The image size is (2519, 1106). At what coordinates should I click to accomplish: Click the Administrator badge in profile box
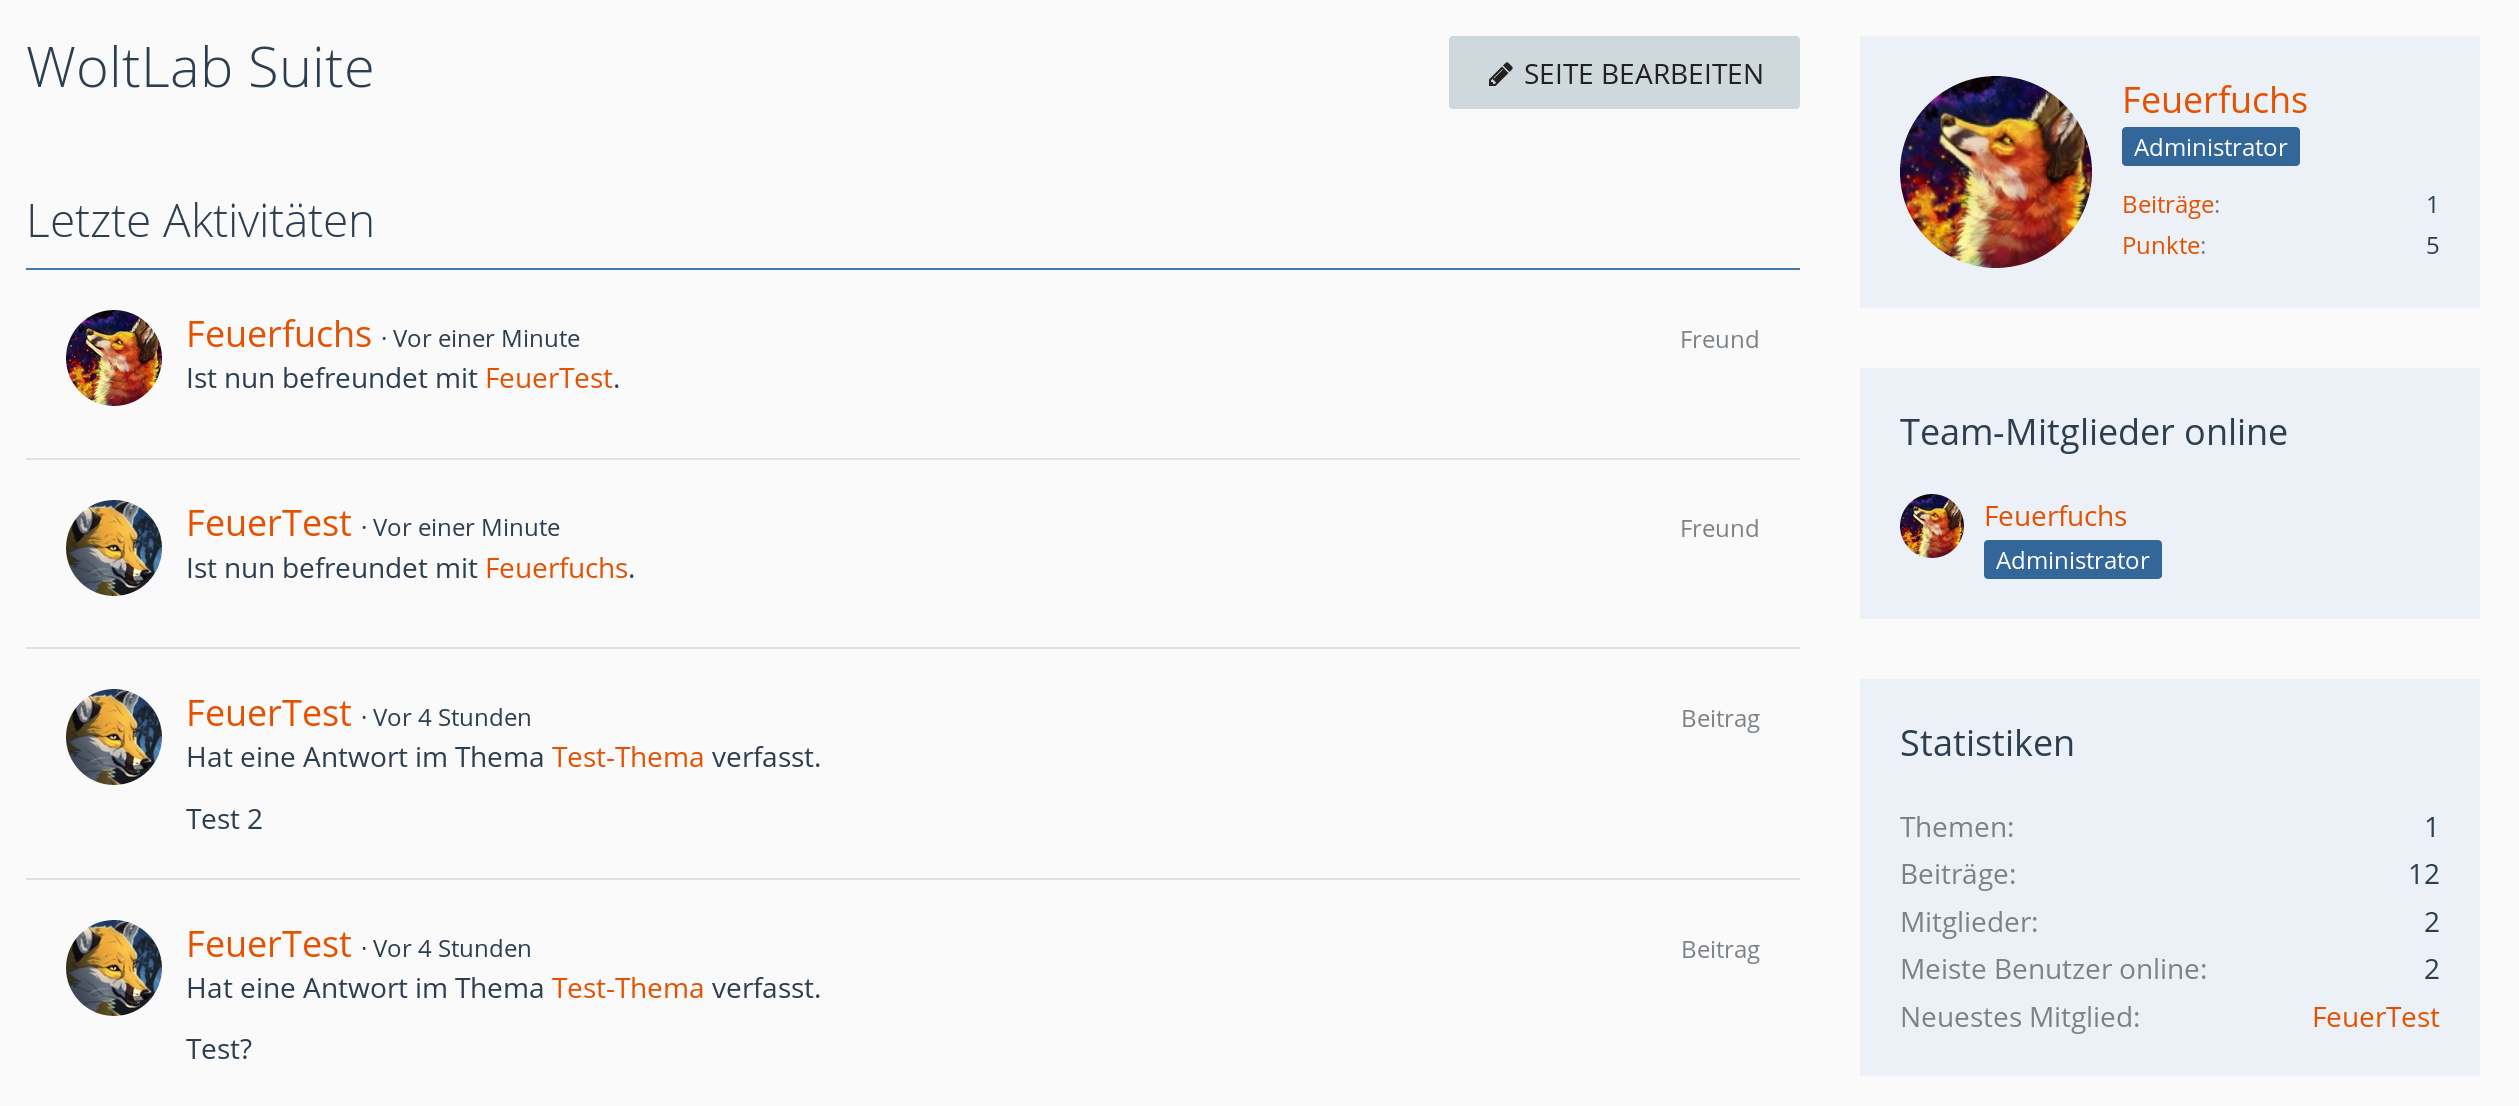[x=2210, y=148]
